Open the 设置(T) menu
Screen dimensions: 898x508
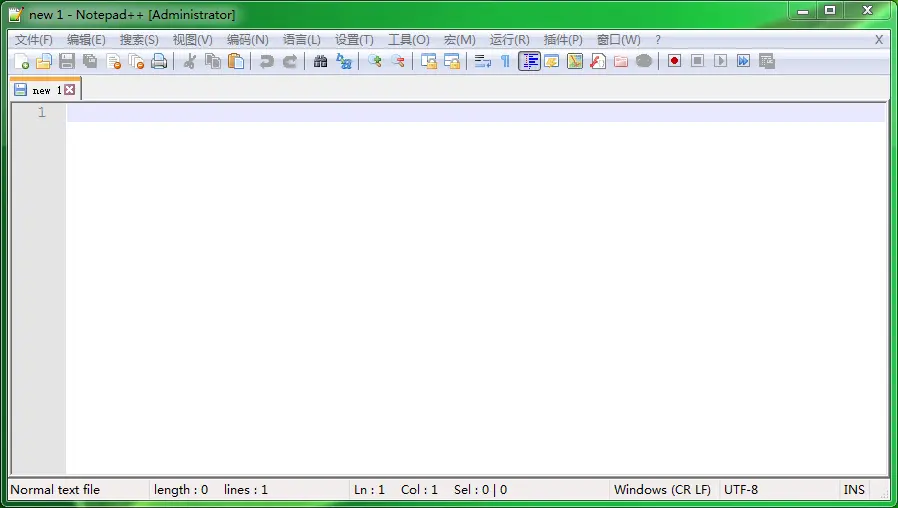[x=355, y=40]
